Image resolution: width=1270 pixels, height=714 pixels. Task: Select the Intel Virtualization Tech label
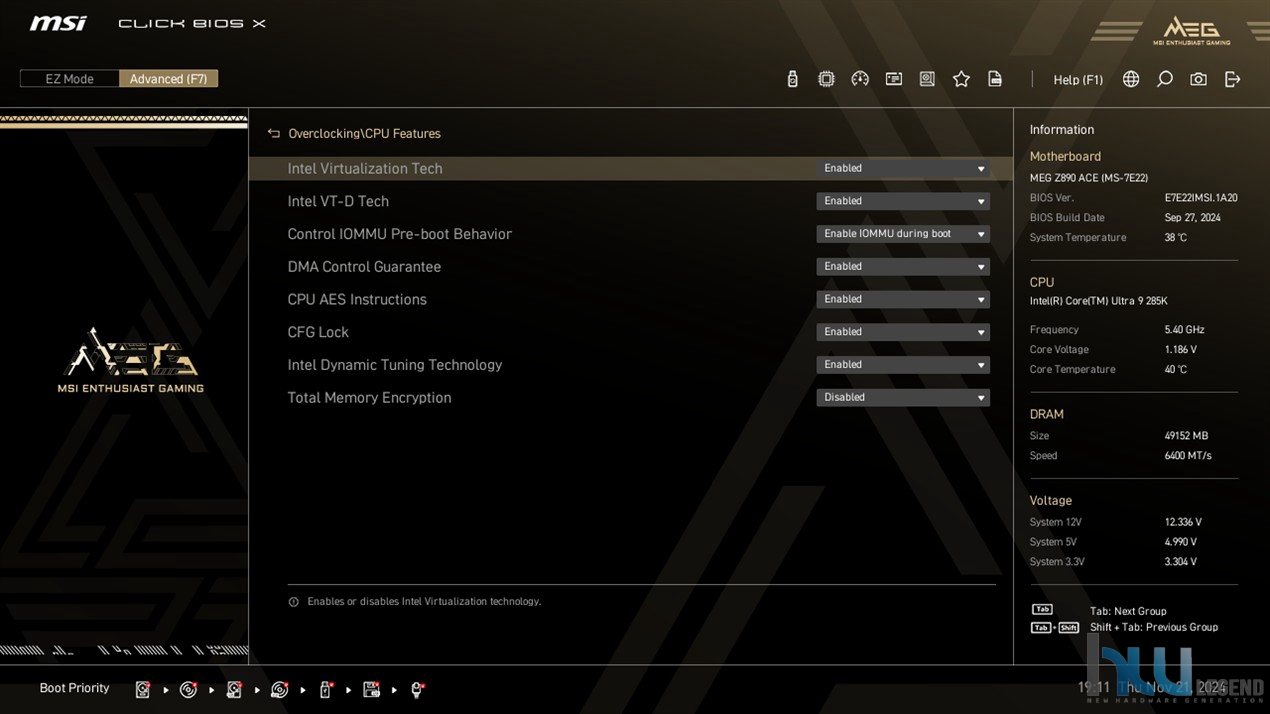tap(365, 169)
